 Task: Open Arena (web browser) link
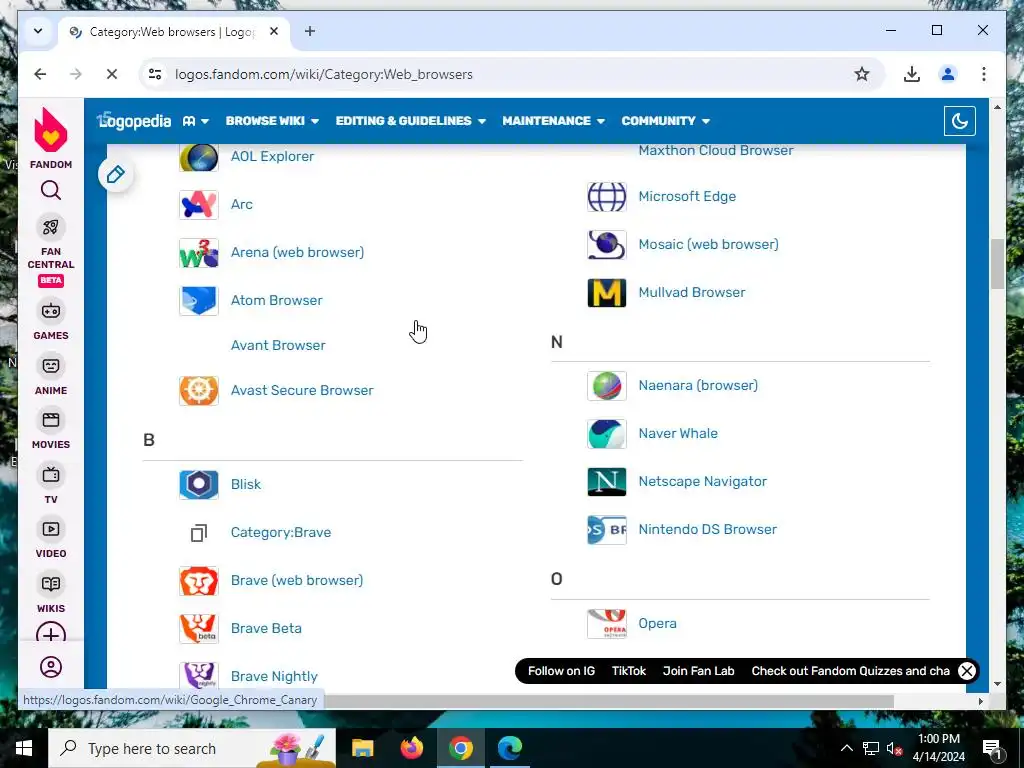coord(297,253)
